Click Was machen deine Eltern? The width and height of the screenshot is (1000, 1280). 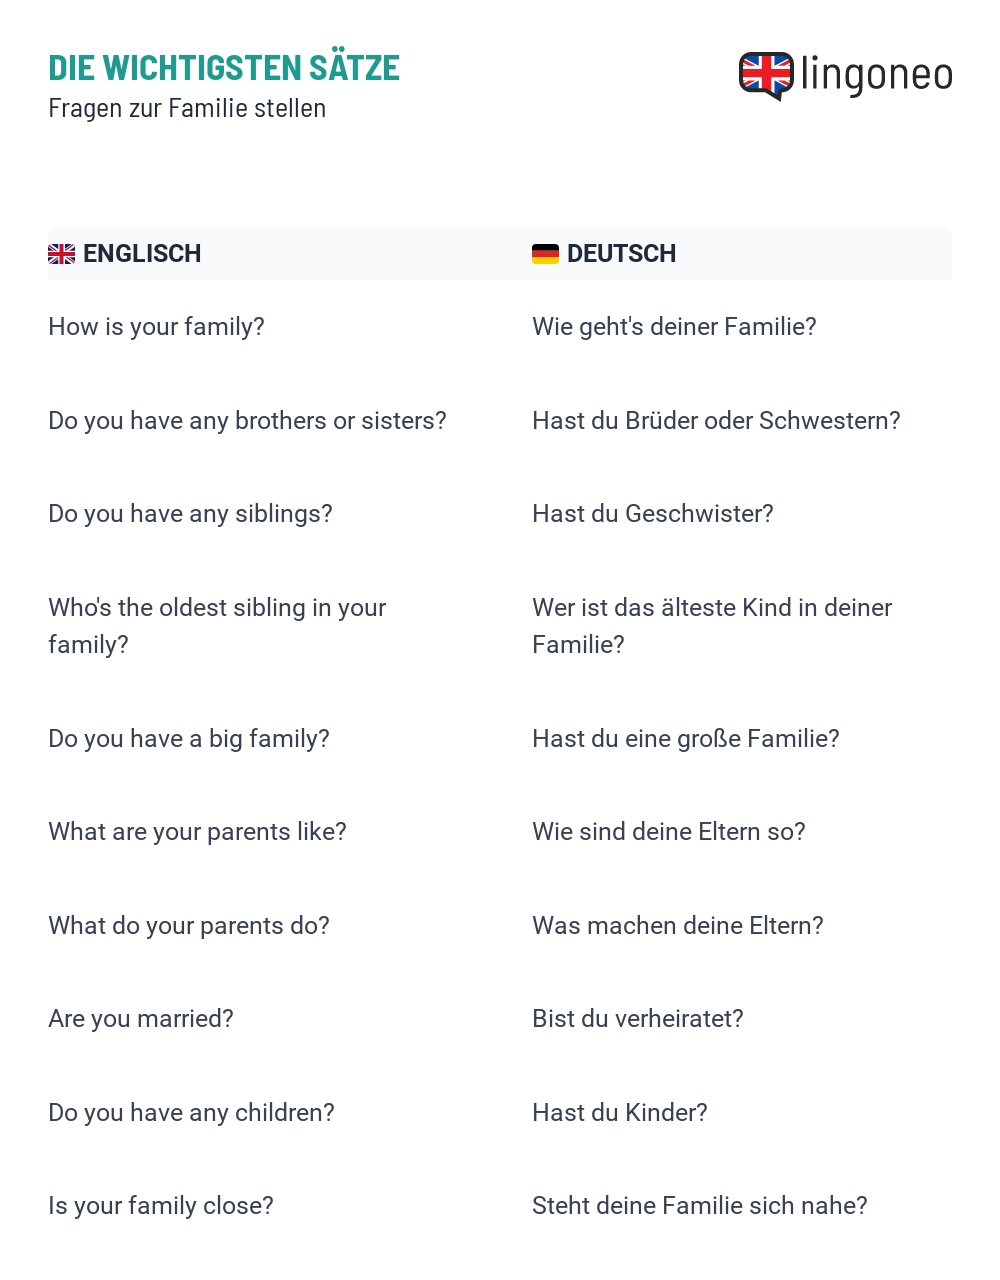click(x=678, y=926)
